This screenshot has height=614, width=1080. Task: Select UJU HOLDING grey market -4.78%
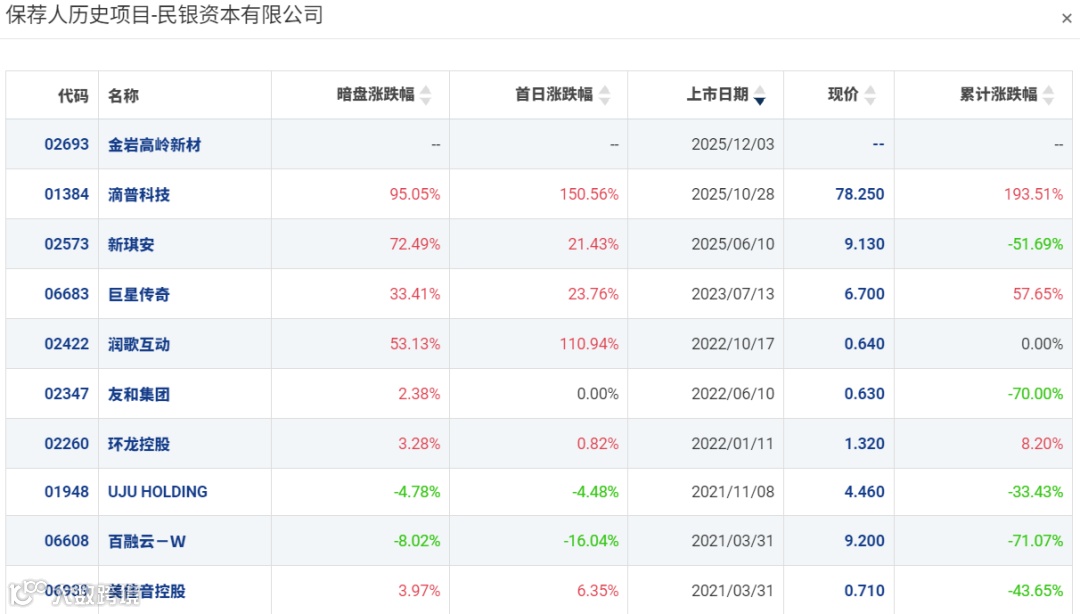[417, 492]
